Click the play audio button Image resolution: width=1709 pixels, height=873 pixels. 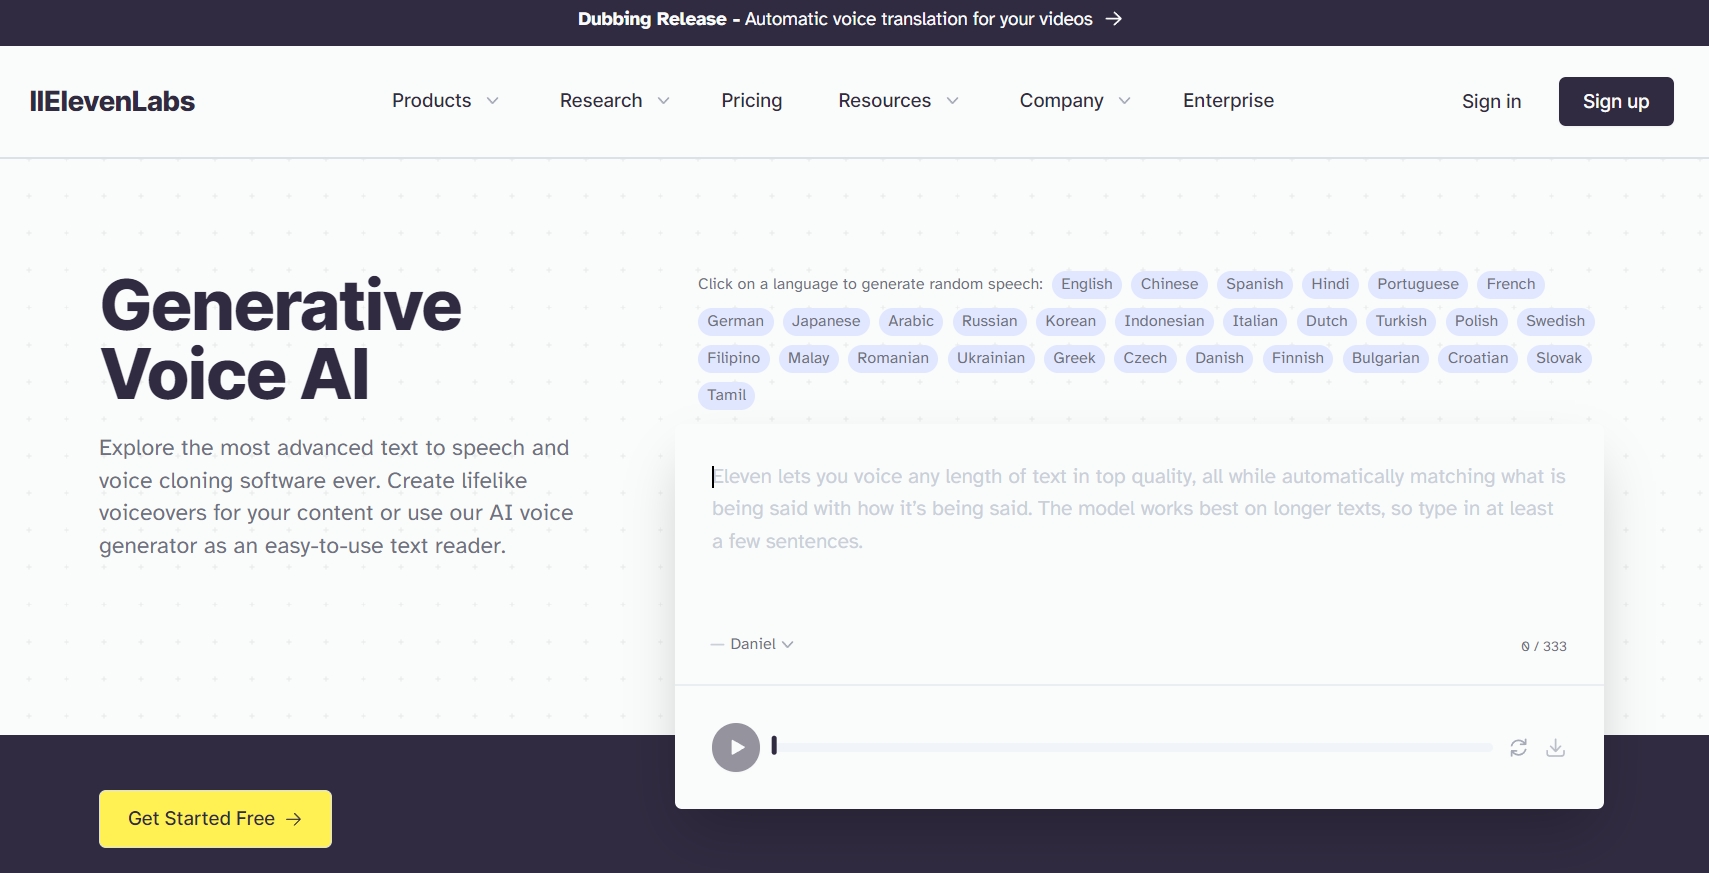736,748
